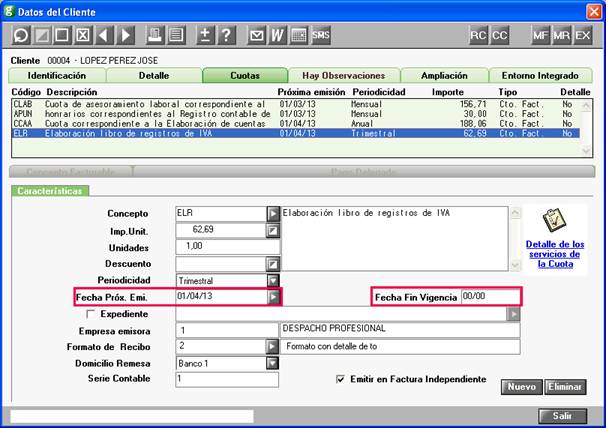Close the Datos del Cliente window
This screenshot has width=606, height=428.
tap(594, 12)
